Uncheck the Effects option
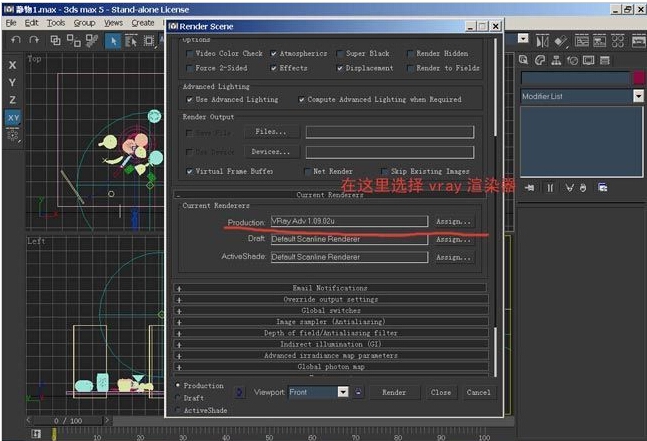The height and width of the screenshot is (441, 647). click(274, 68)
